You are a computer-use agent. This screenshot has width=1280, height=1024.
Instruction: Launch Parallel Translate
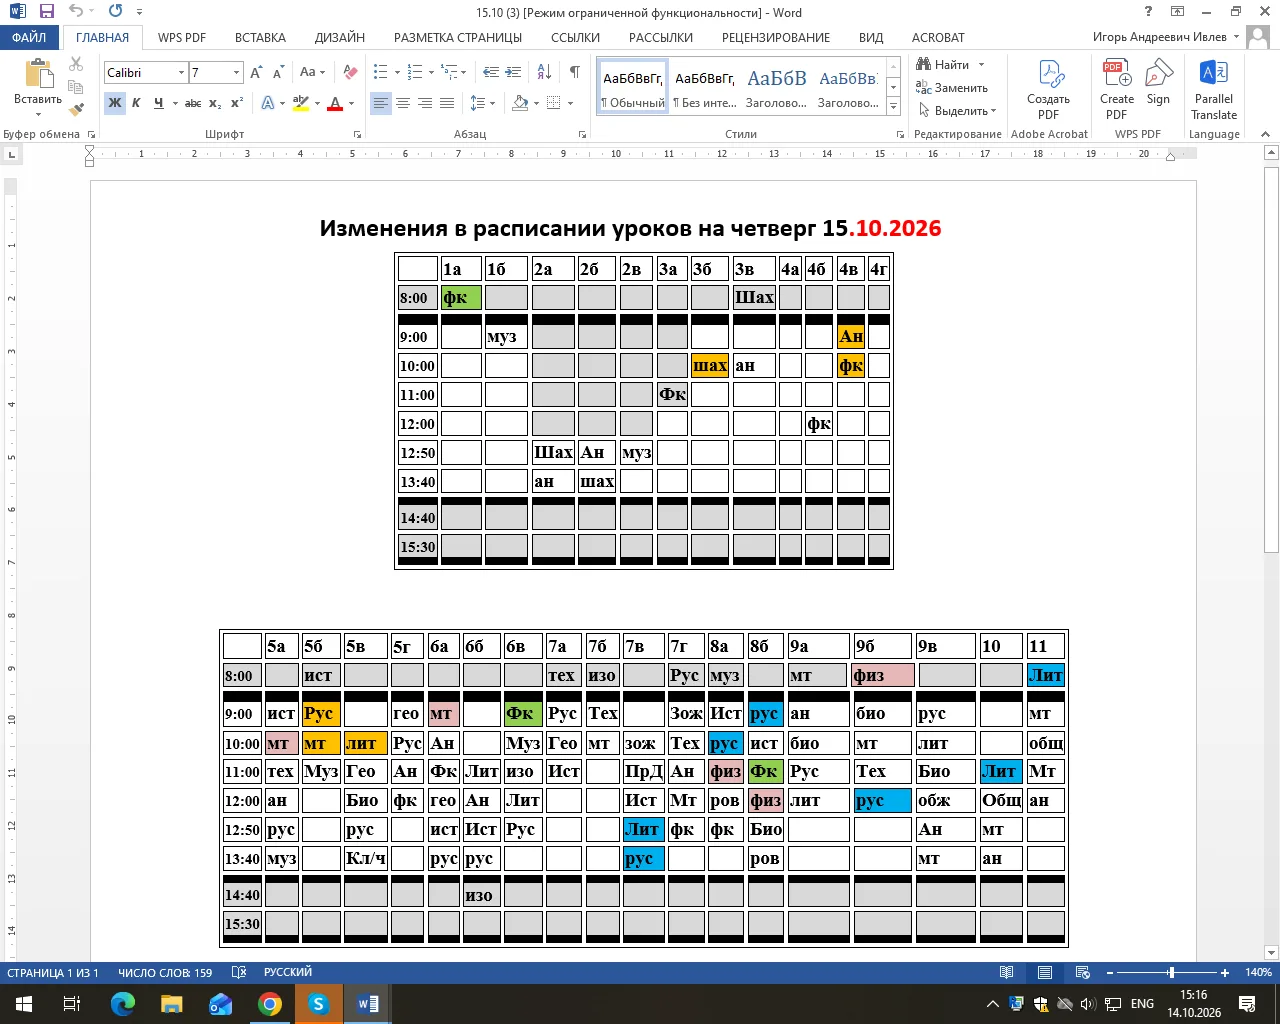point(1214,91)
